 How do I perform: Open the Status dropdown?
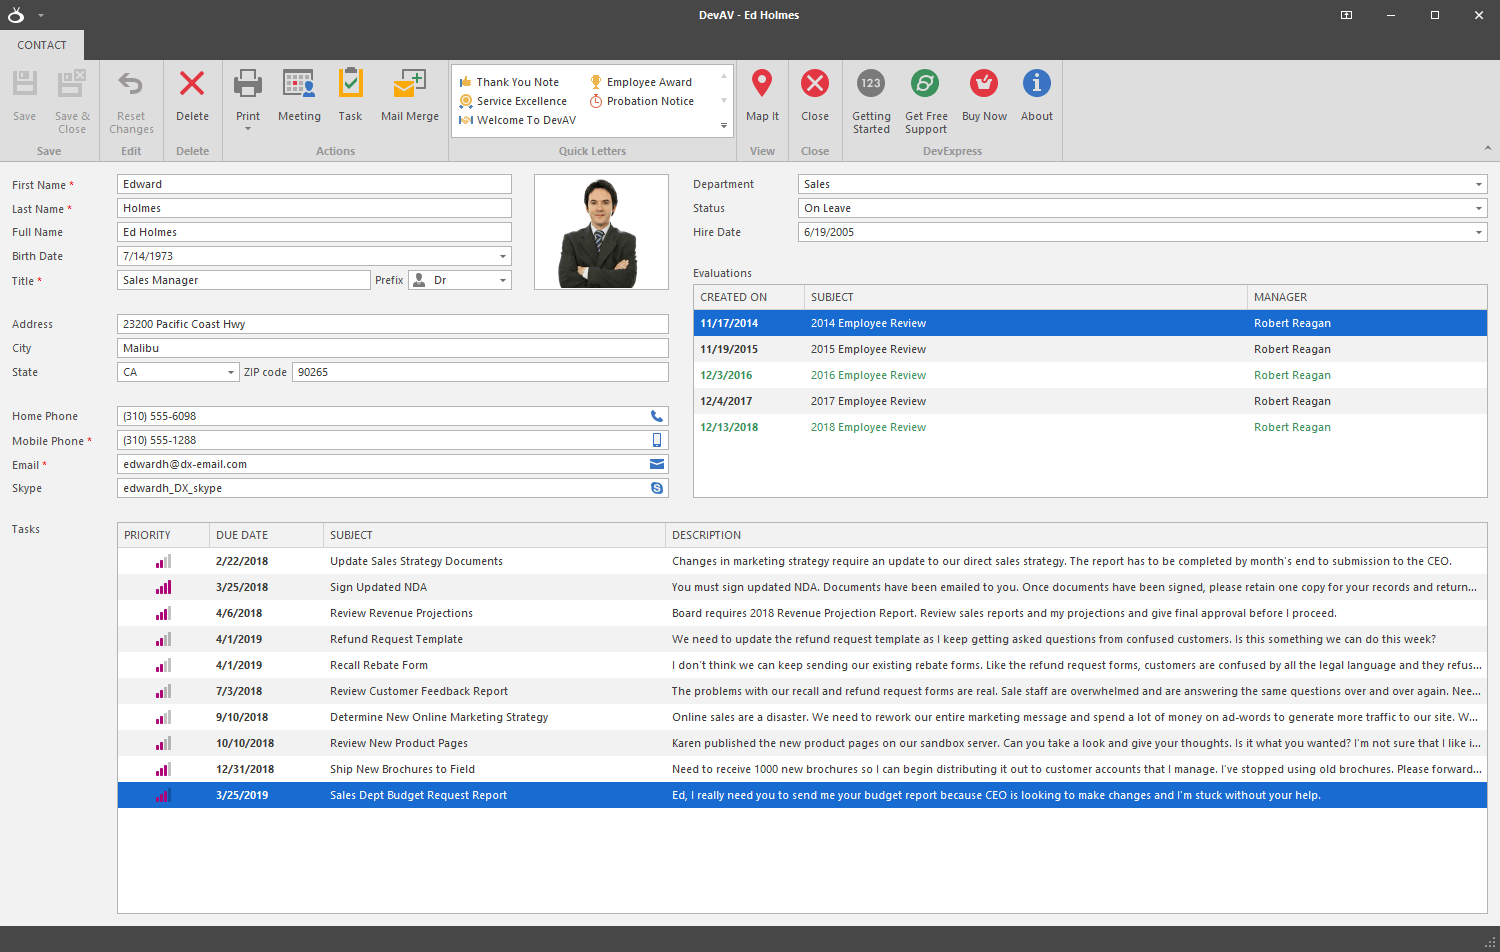[1478, 208]
